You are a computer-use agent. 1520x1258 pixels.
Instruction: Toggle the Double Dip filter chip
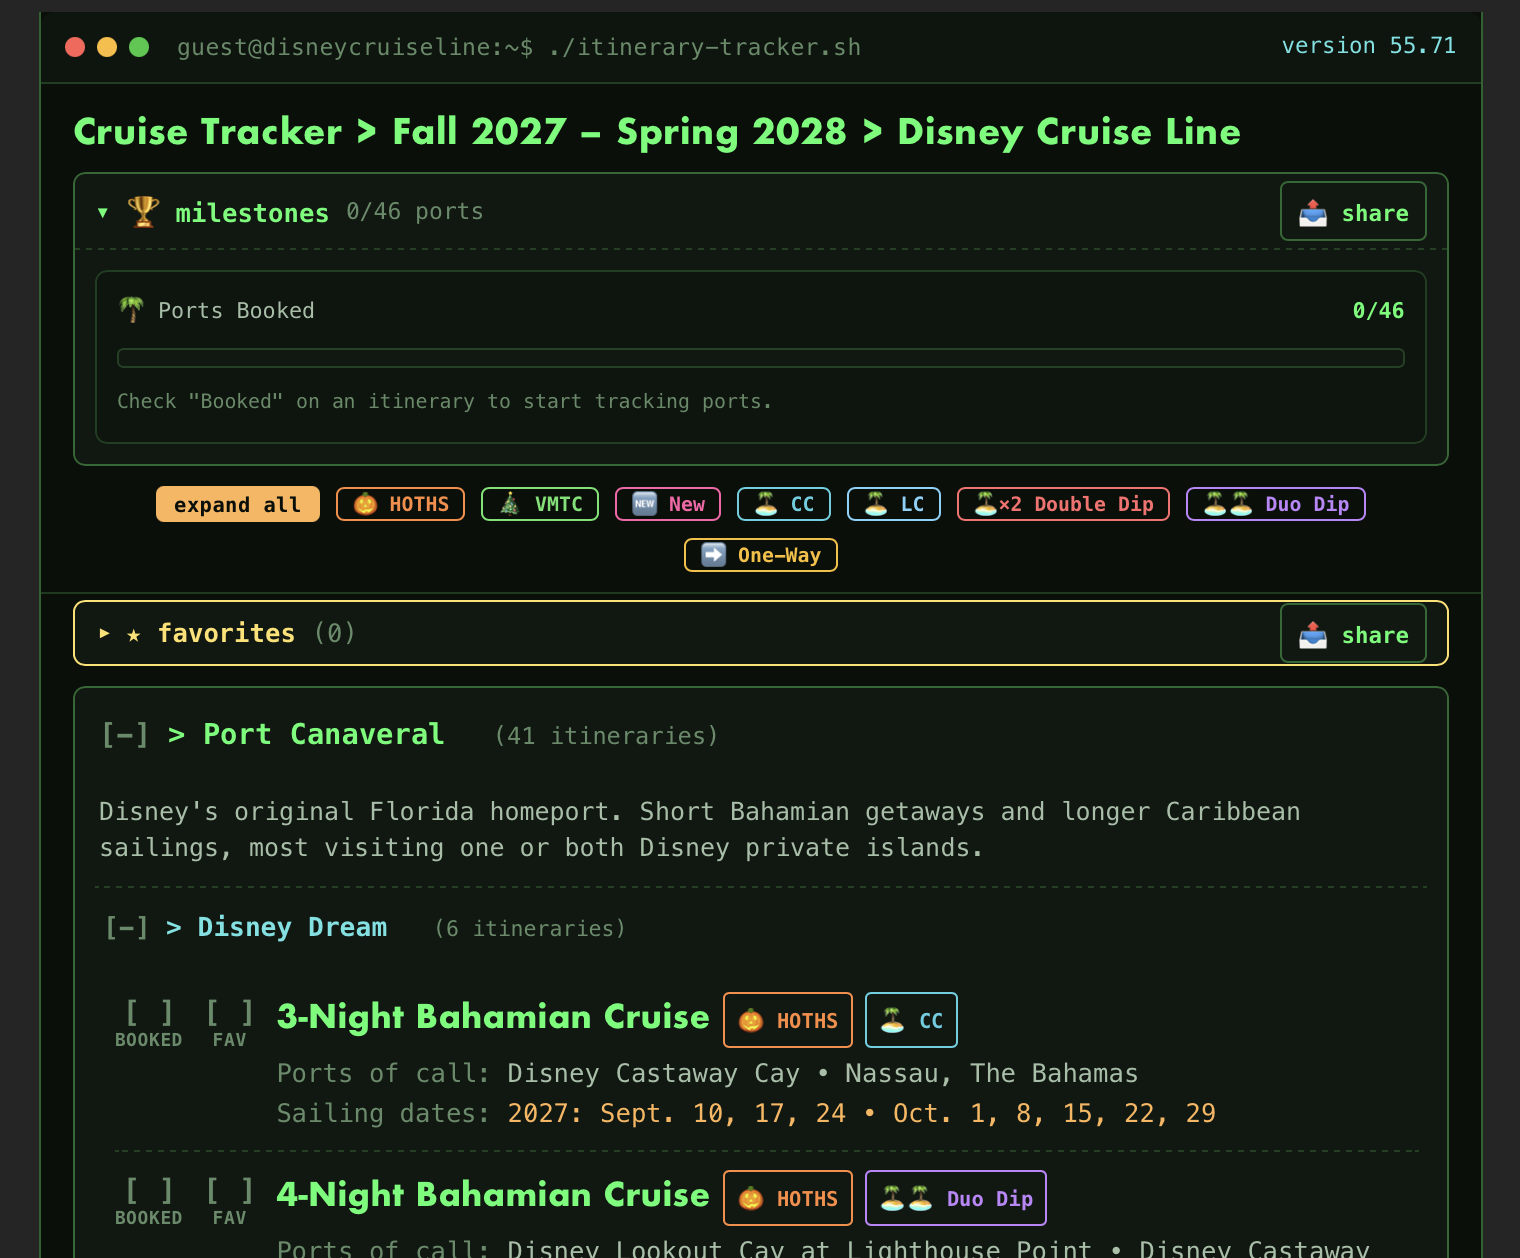(1063, 504)
